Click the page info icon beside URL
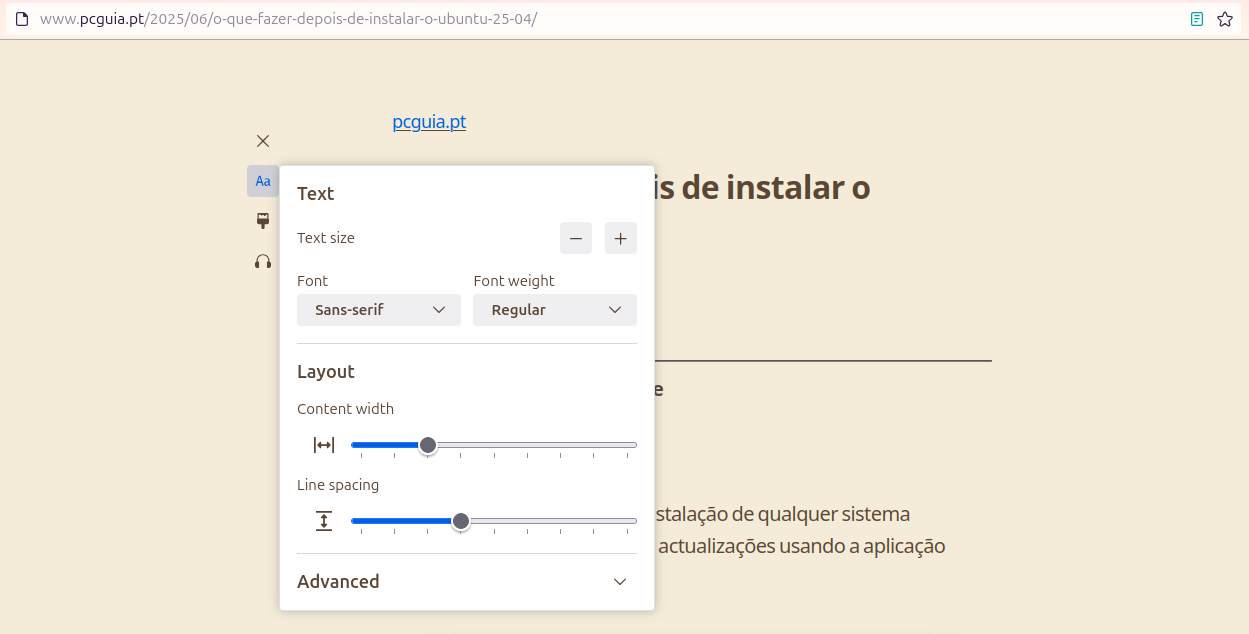This screenshot has width=1249, height=634. point(22,19)
